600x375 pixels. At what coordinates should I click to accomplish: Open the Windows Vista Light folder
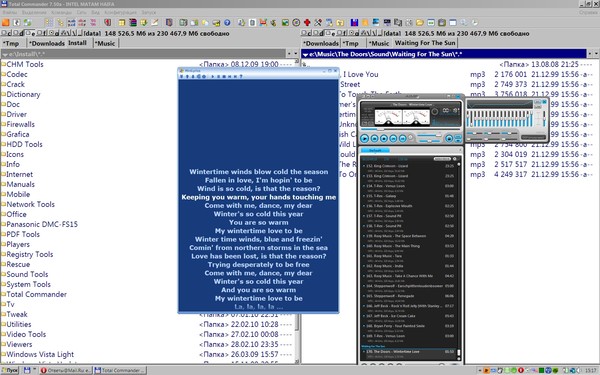[40, 354]
